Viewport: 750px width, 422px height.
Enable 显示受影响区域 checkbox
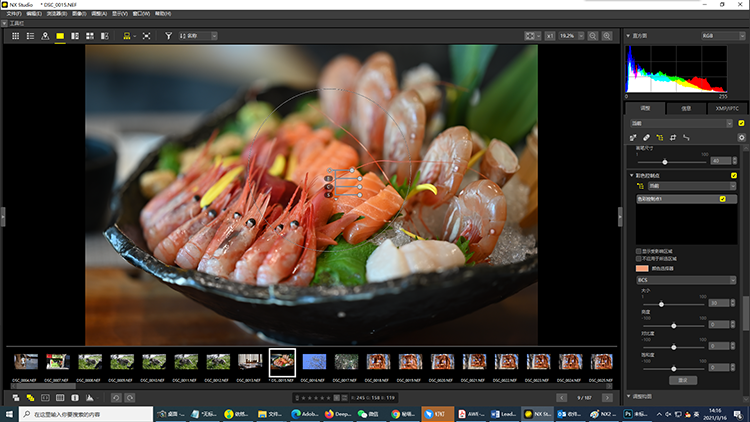pyautogui.click(x=640, y=250)
